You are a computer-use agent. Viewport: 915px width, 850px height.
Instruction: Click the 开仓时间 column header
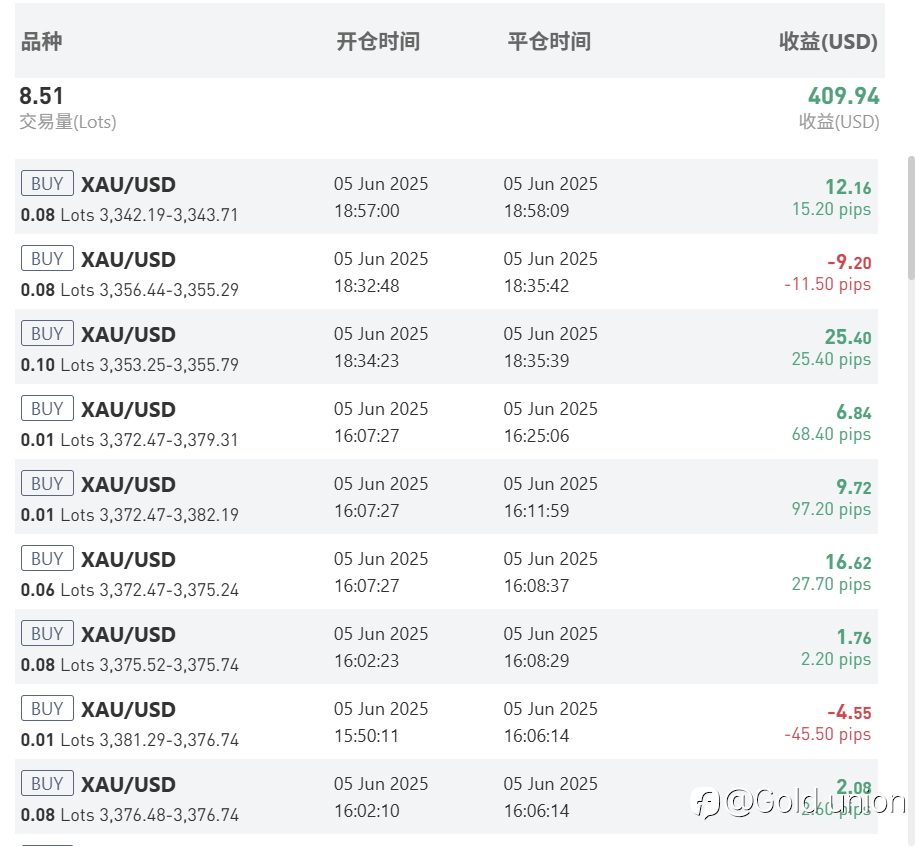coord(378,41)
